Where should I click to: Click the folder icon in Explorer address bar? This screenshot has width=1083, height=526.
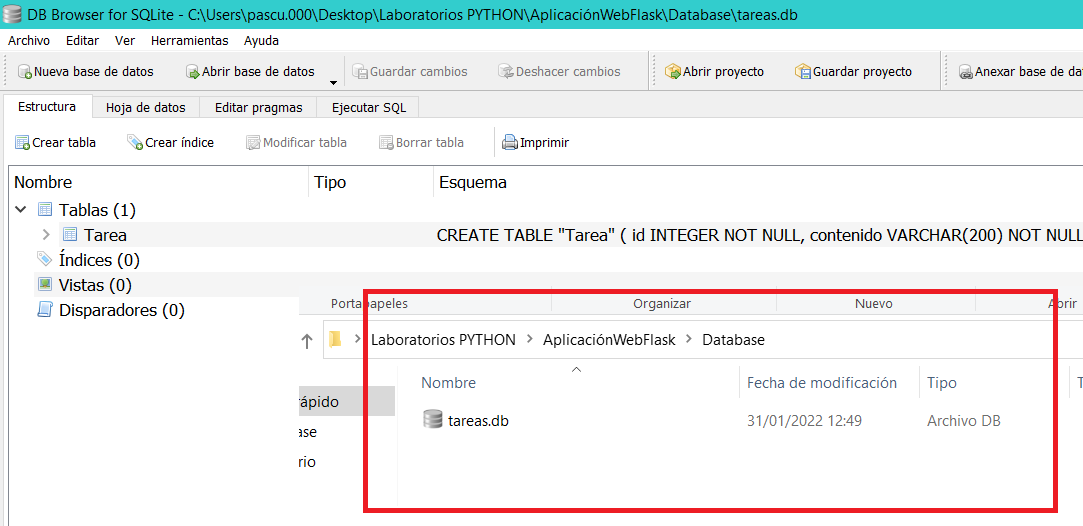click(x=336, y=340)
